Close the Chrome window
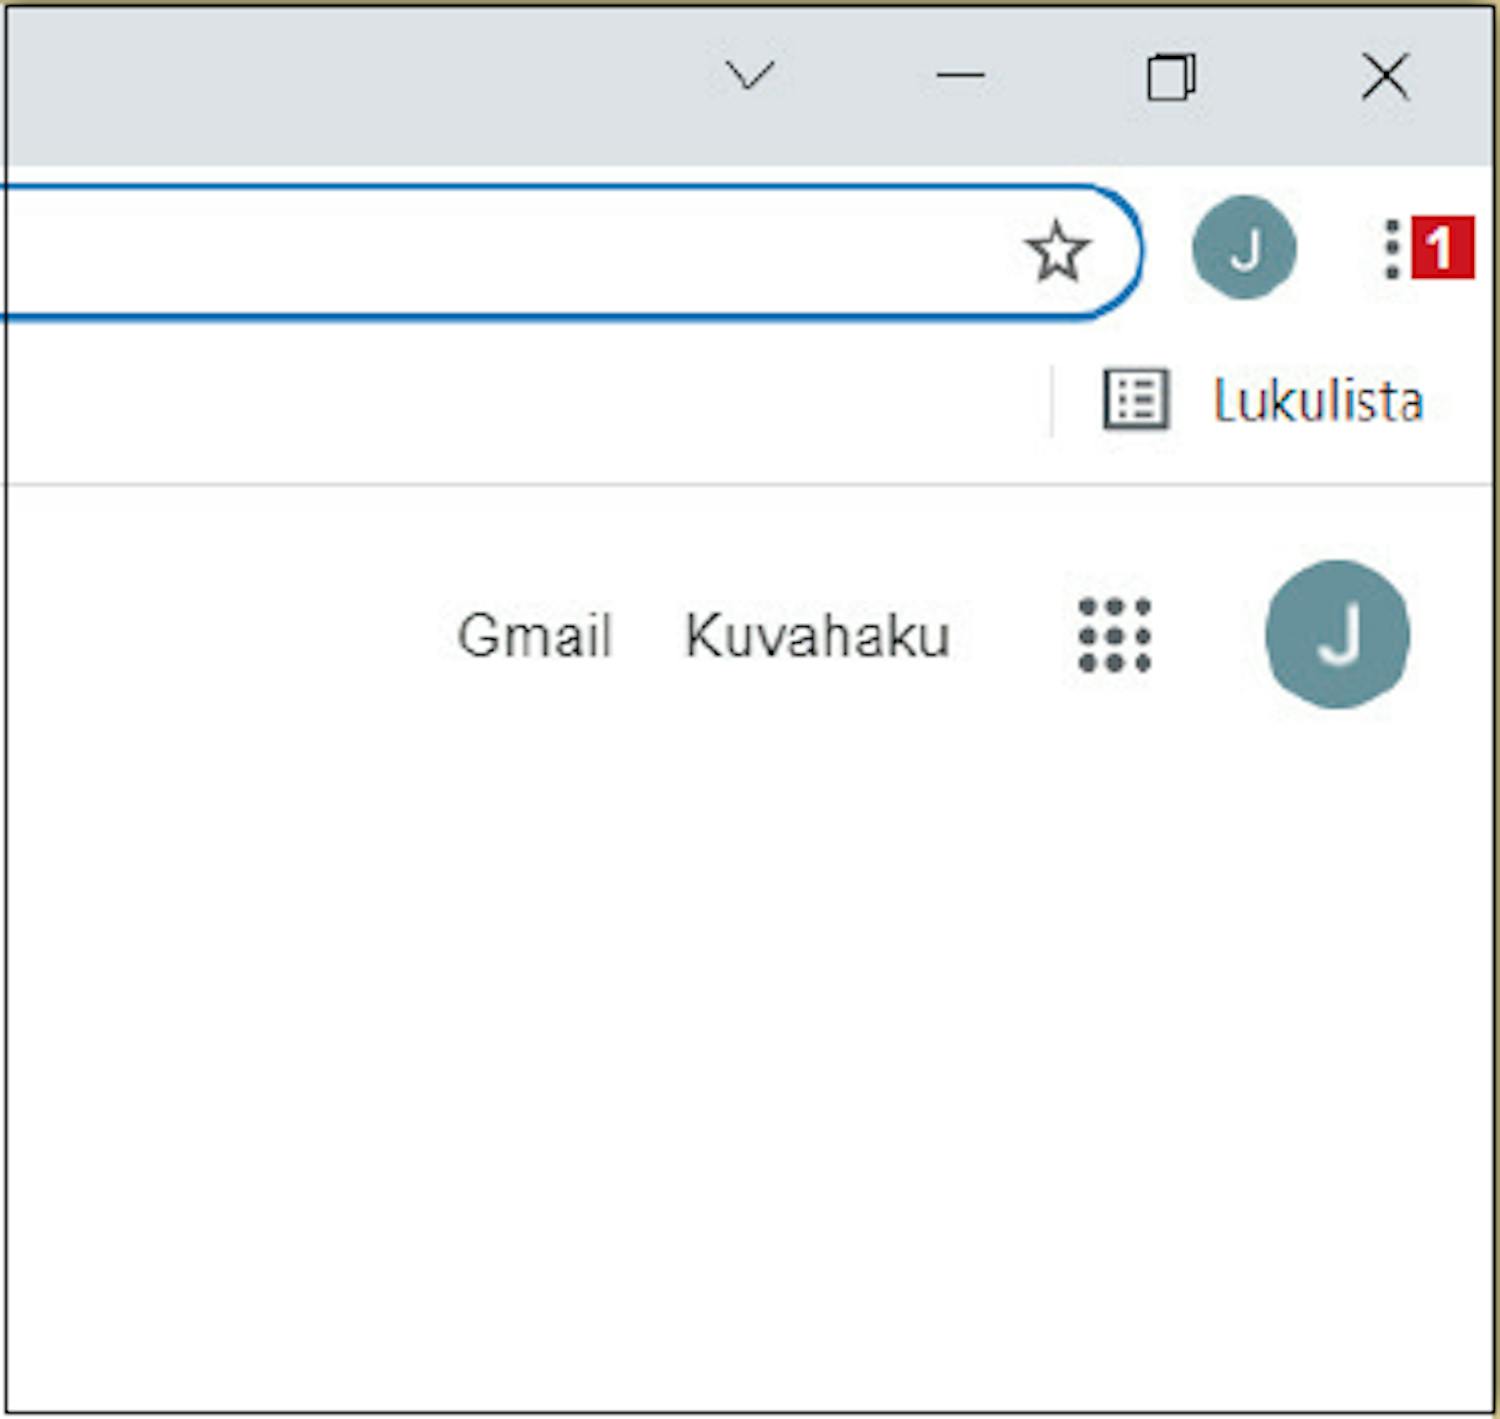Viewport: 1500px width, 1419px height. (x=1385, y=77)
